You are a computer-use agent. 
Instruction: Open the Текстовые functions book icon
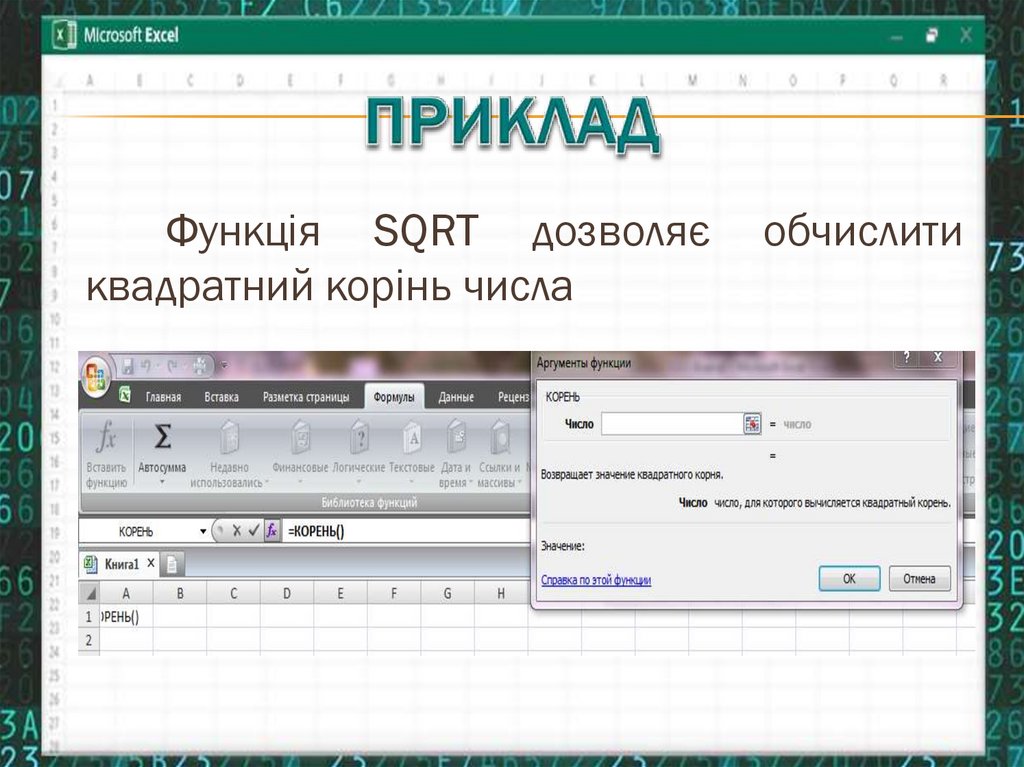point(412,438)
